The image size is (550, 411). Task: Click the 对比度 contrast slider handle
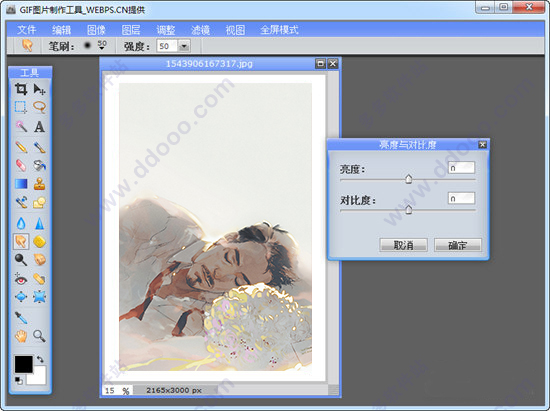(x=408, y=209)
